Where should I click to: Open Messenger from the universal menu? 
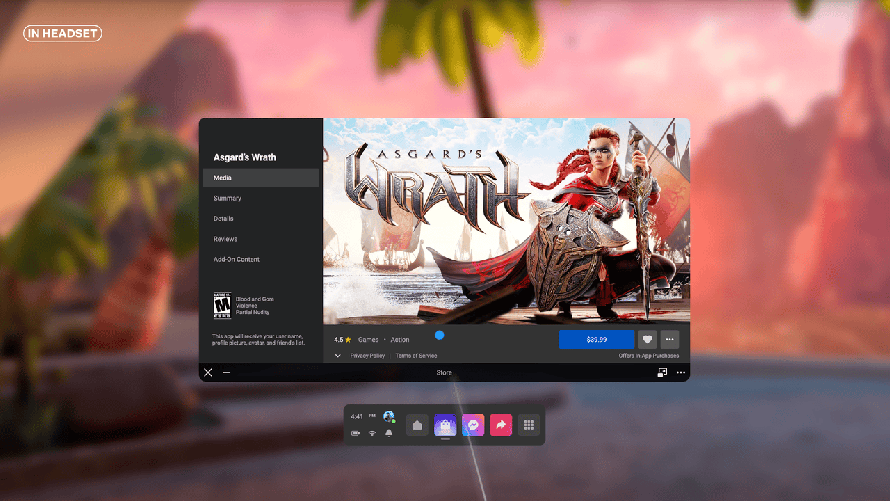[473, 425]
